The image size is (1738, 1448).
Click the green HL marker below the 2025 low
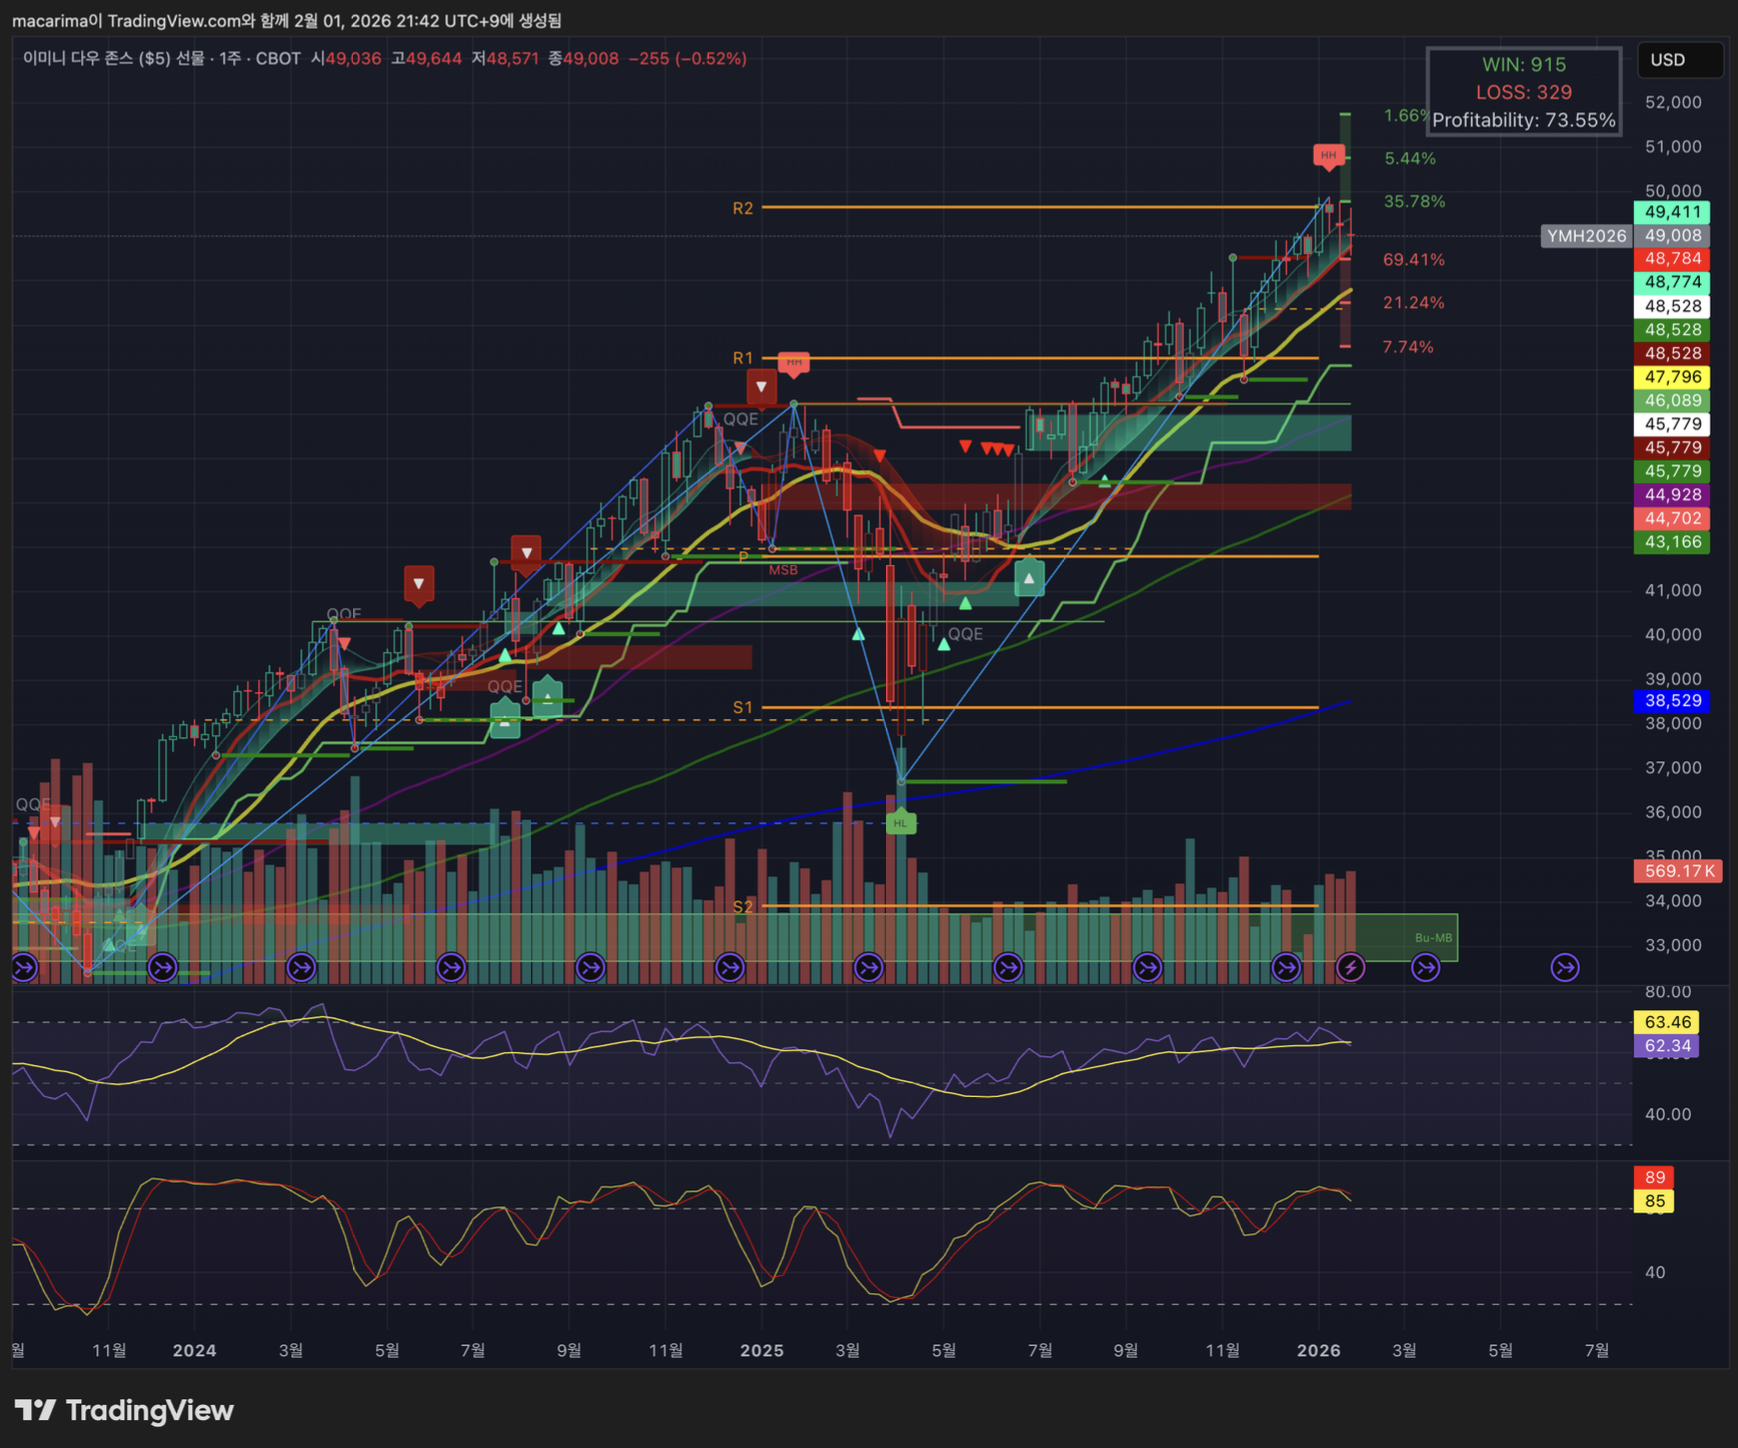(901, 823)
